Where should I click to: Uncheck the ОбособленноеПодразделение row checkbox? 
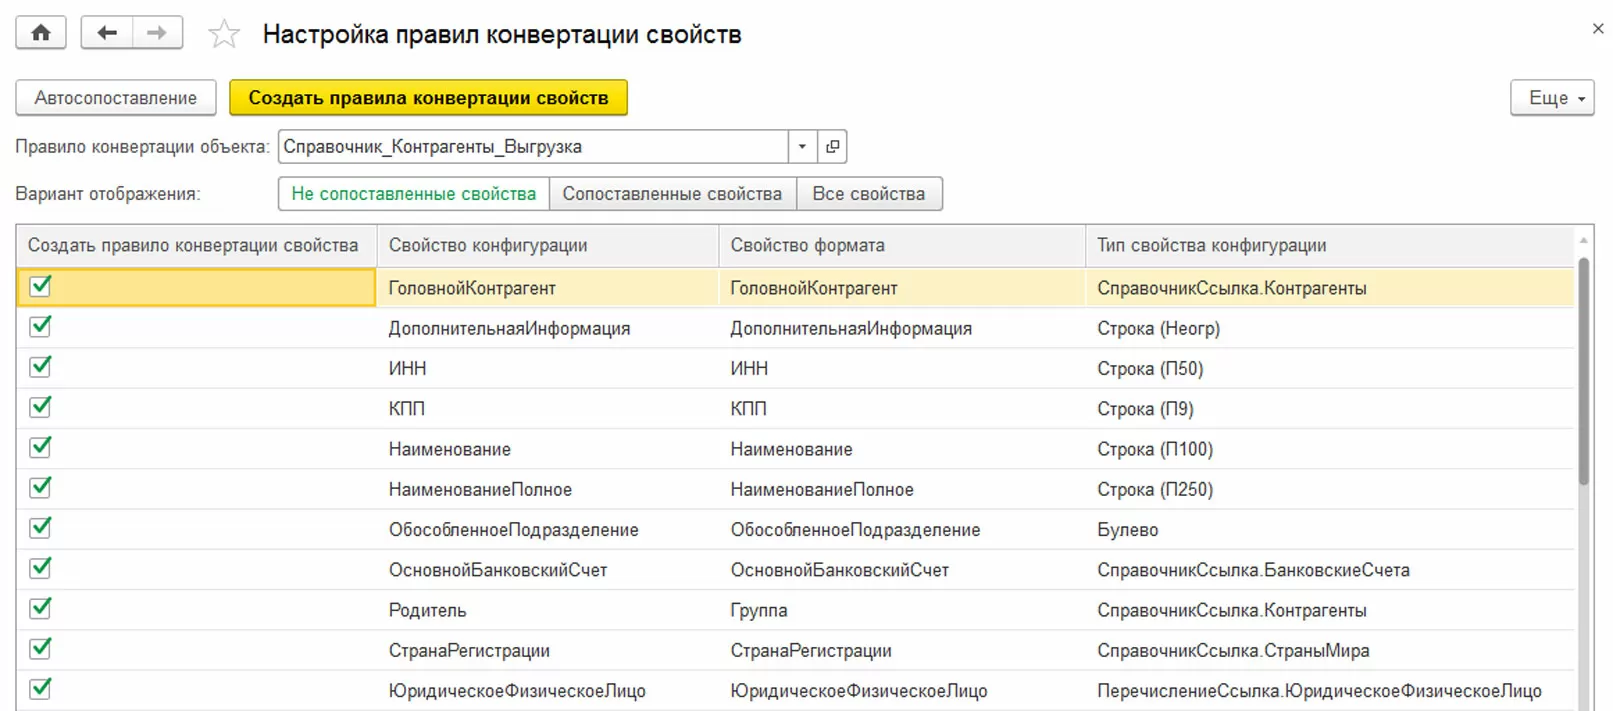tap(40, 527)
